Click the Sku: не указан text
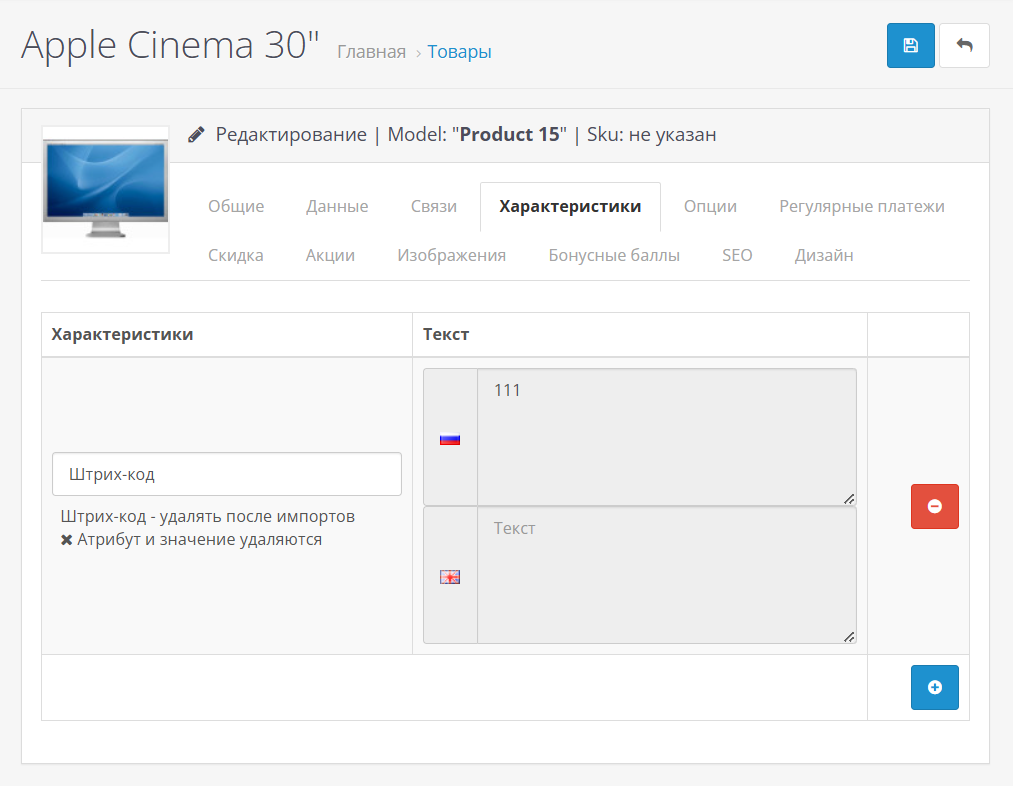 [x=651, y=134]
